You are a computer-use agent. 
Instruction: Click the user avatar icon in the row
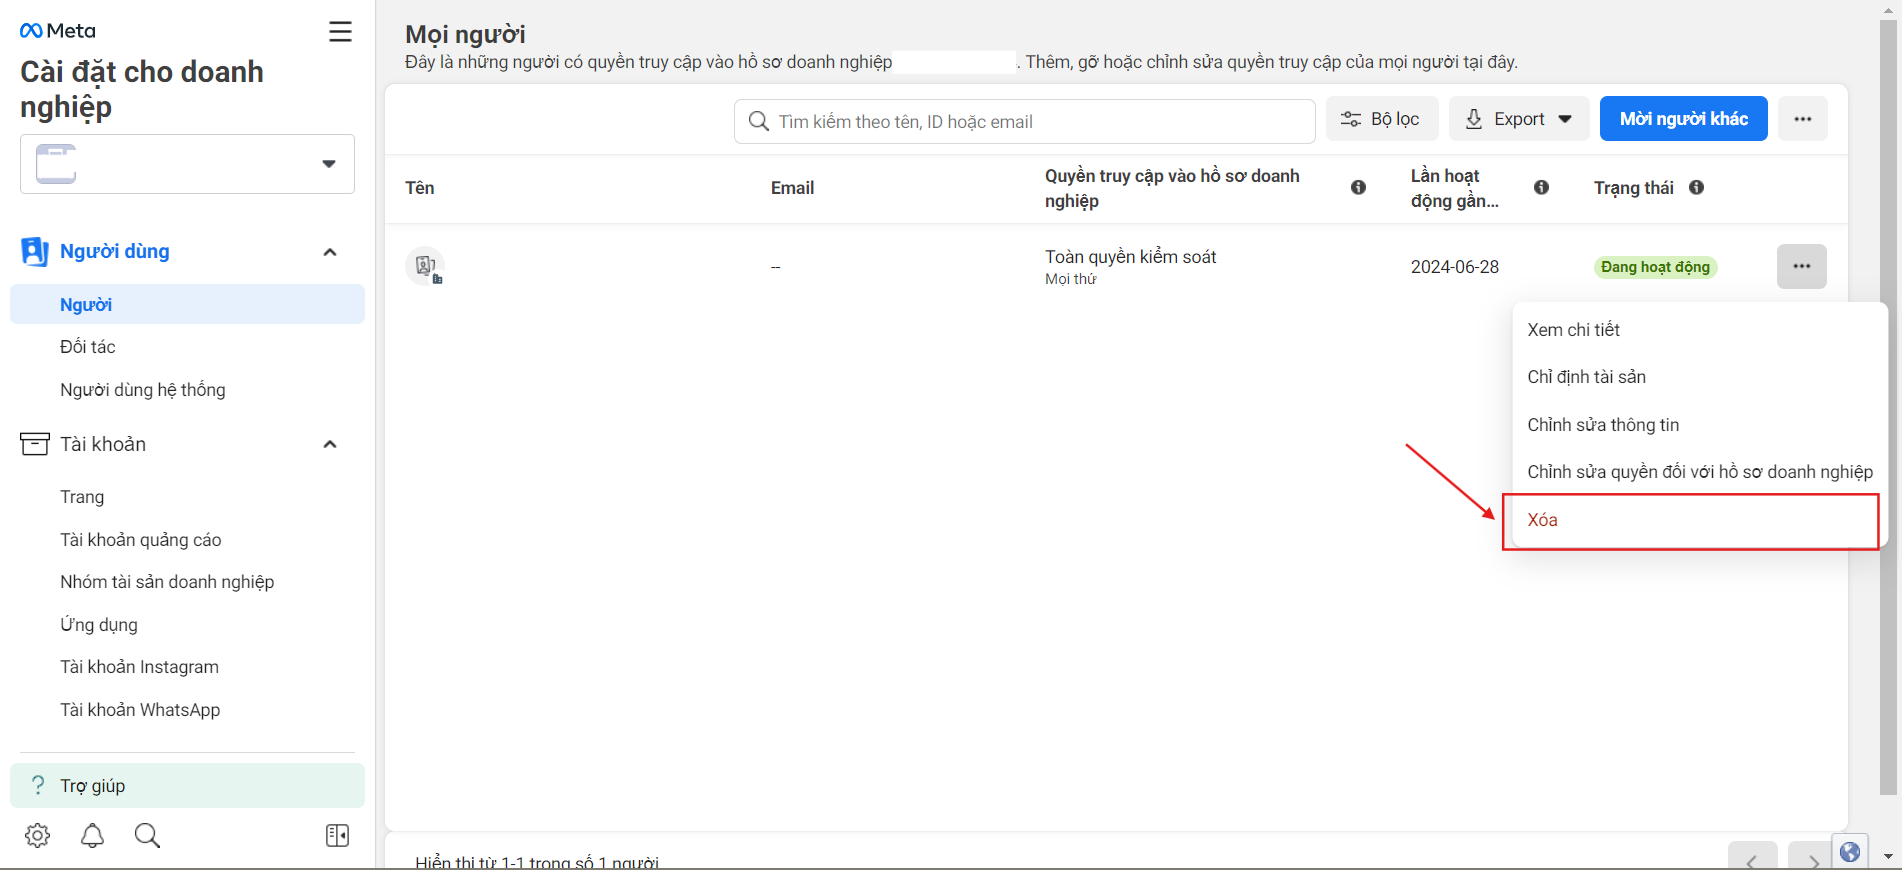click(x=425, y=266)
